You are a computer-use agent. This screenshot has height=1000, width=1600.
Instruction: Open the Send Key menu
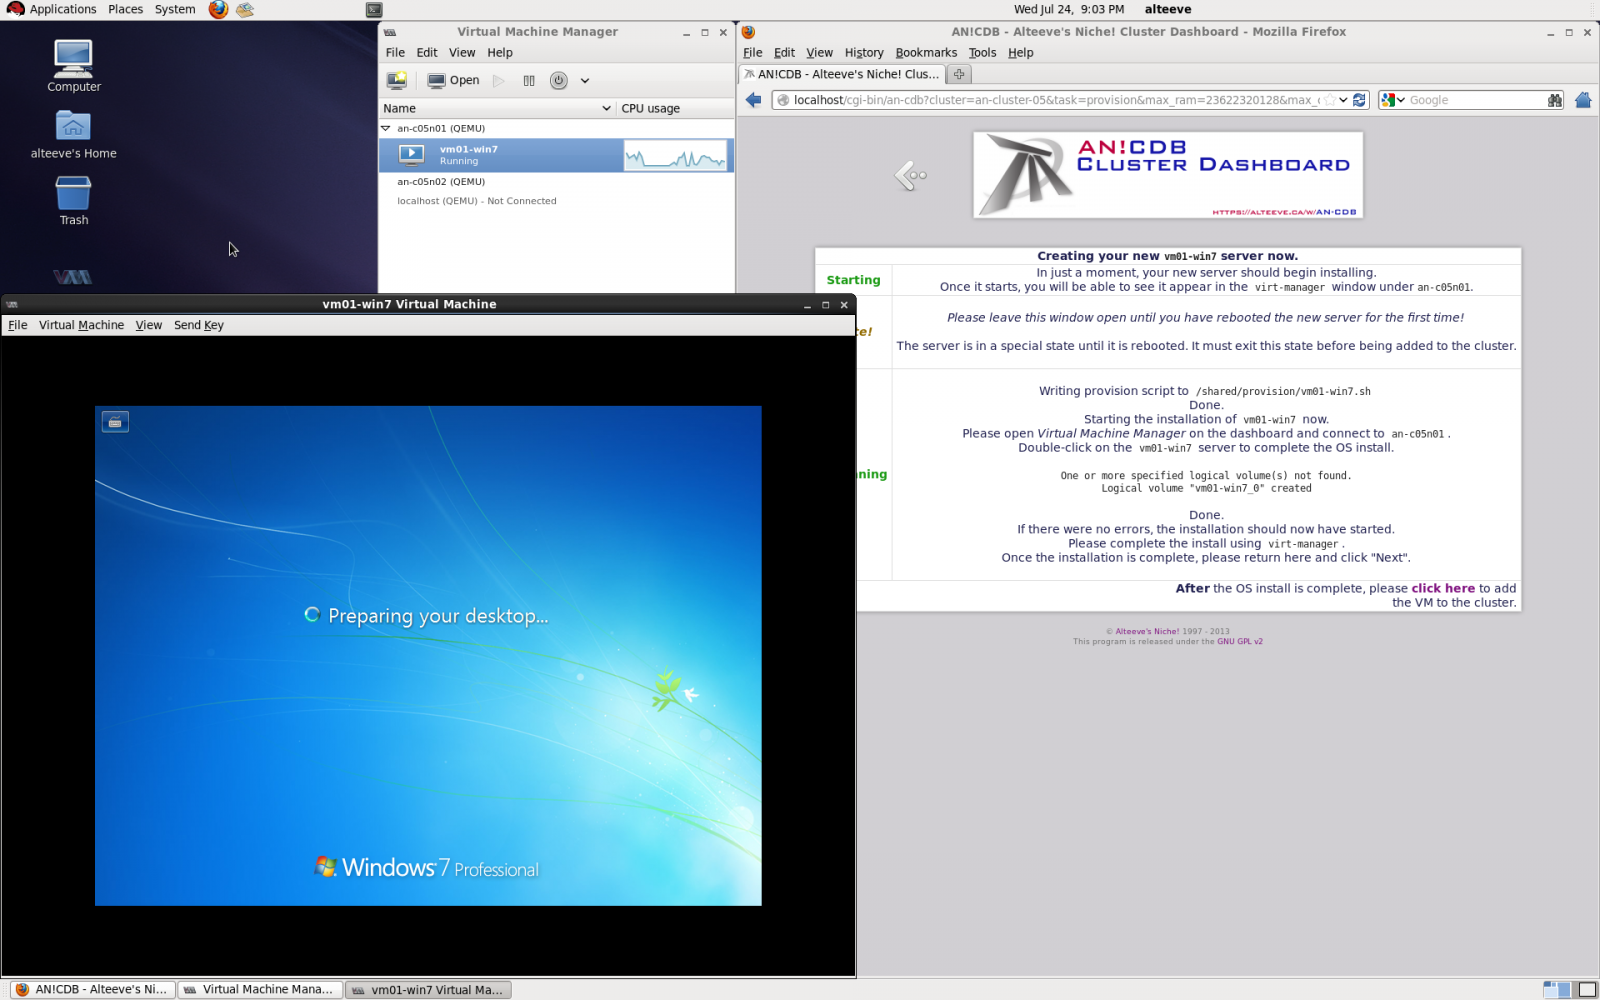[x=198, y=325]
